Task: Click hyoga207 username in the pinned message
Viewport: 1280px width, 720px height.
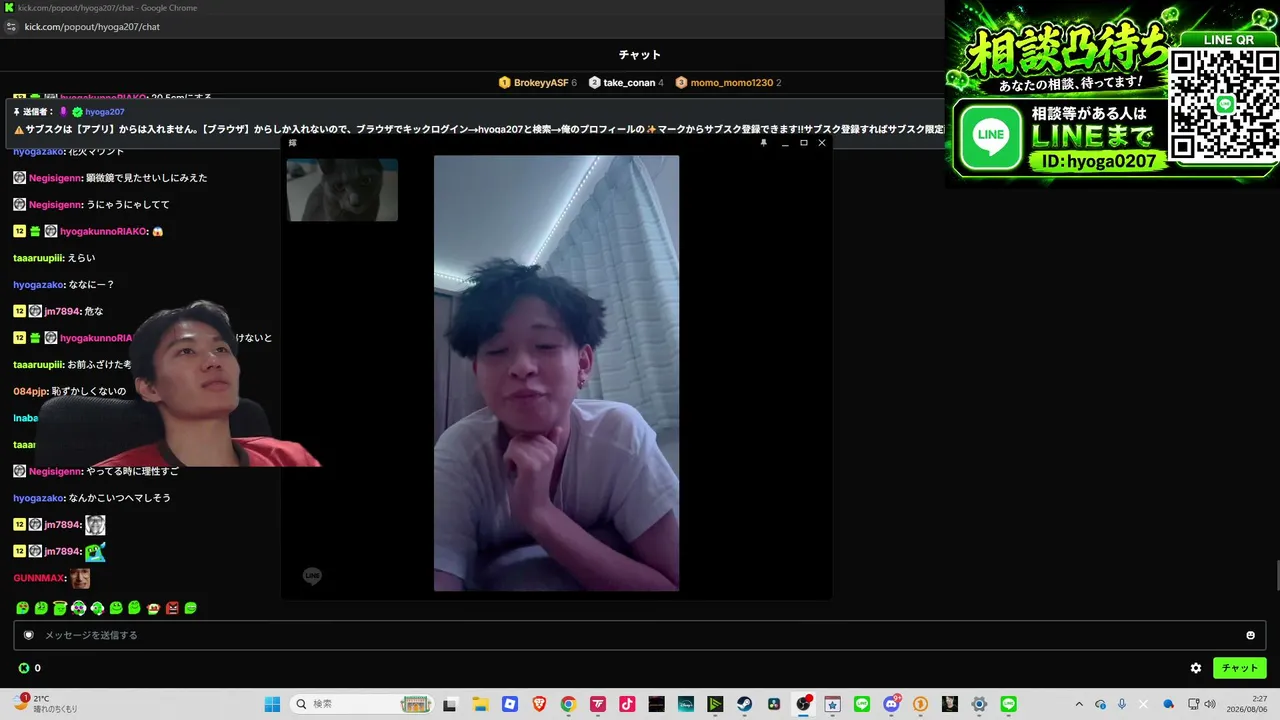Action: click(105, 112)
